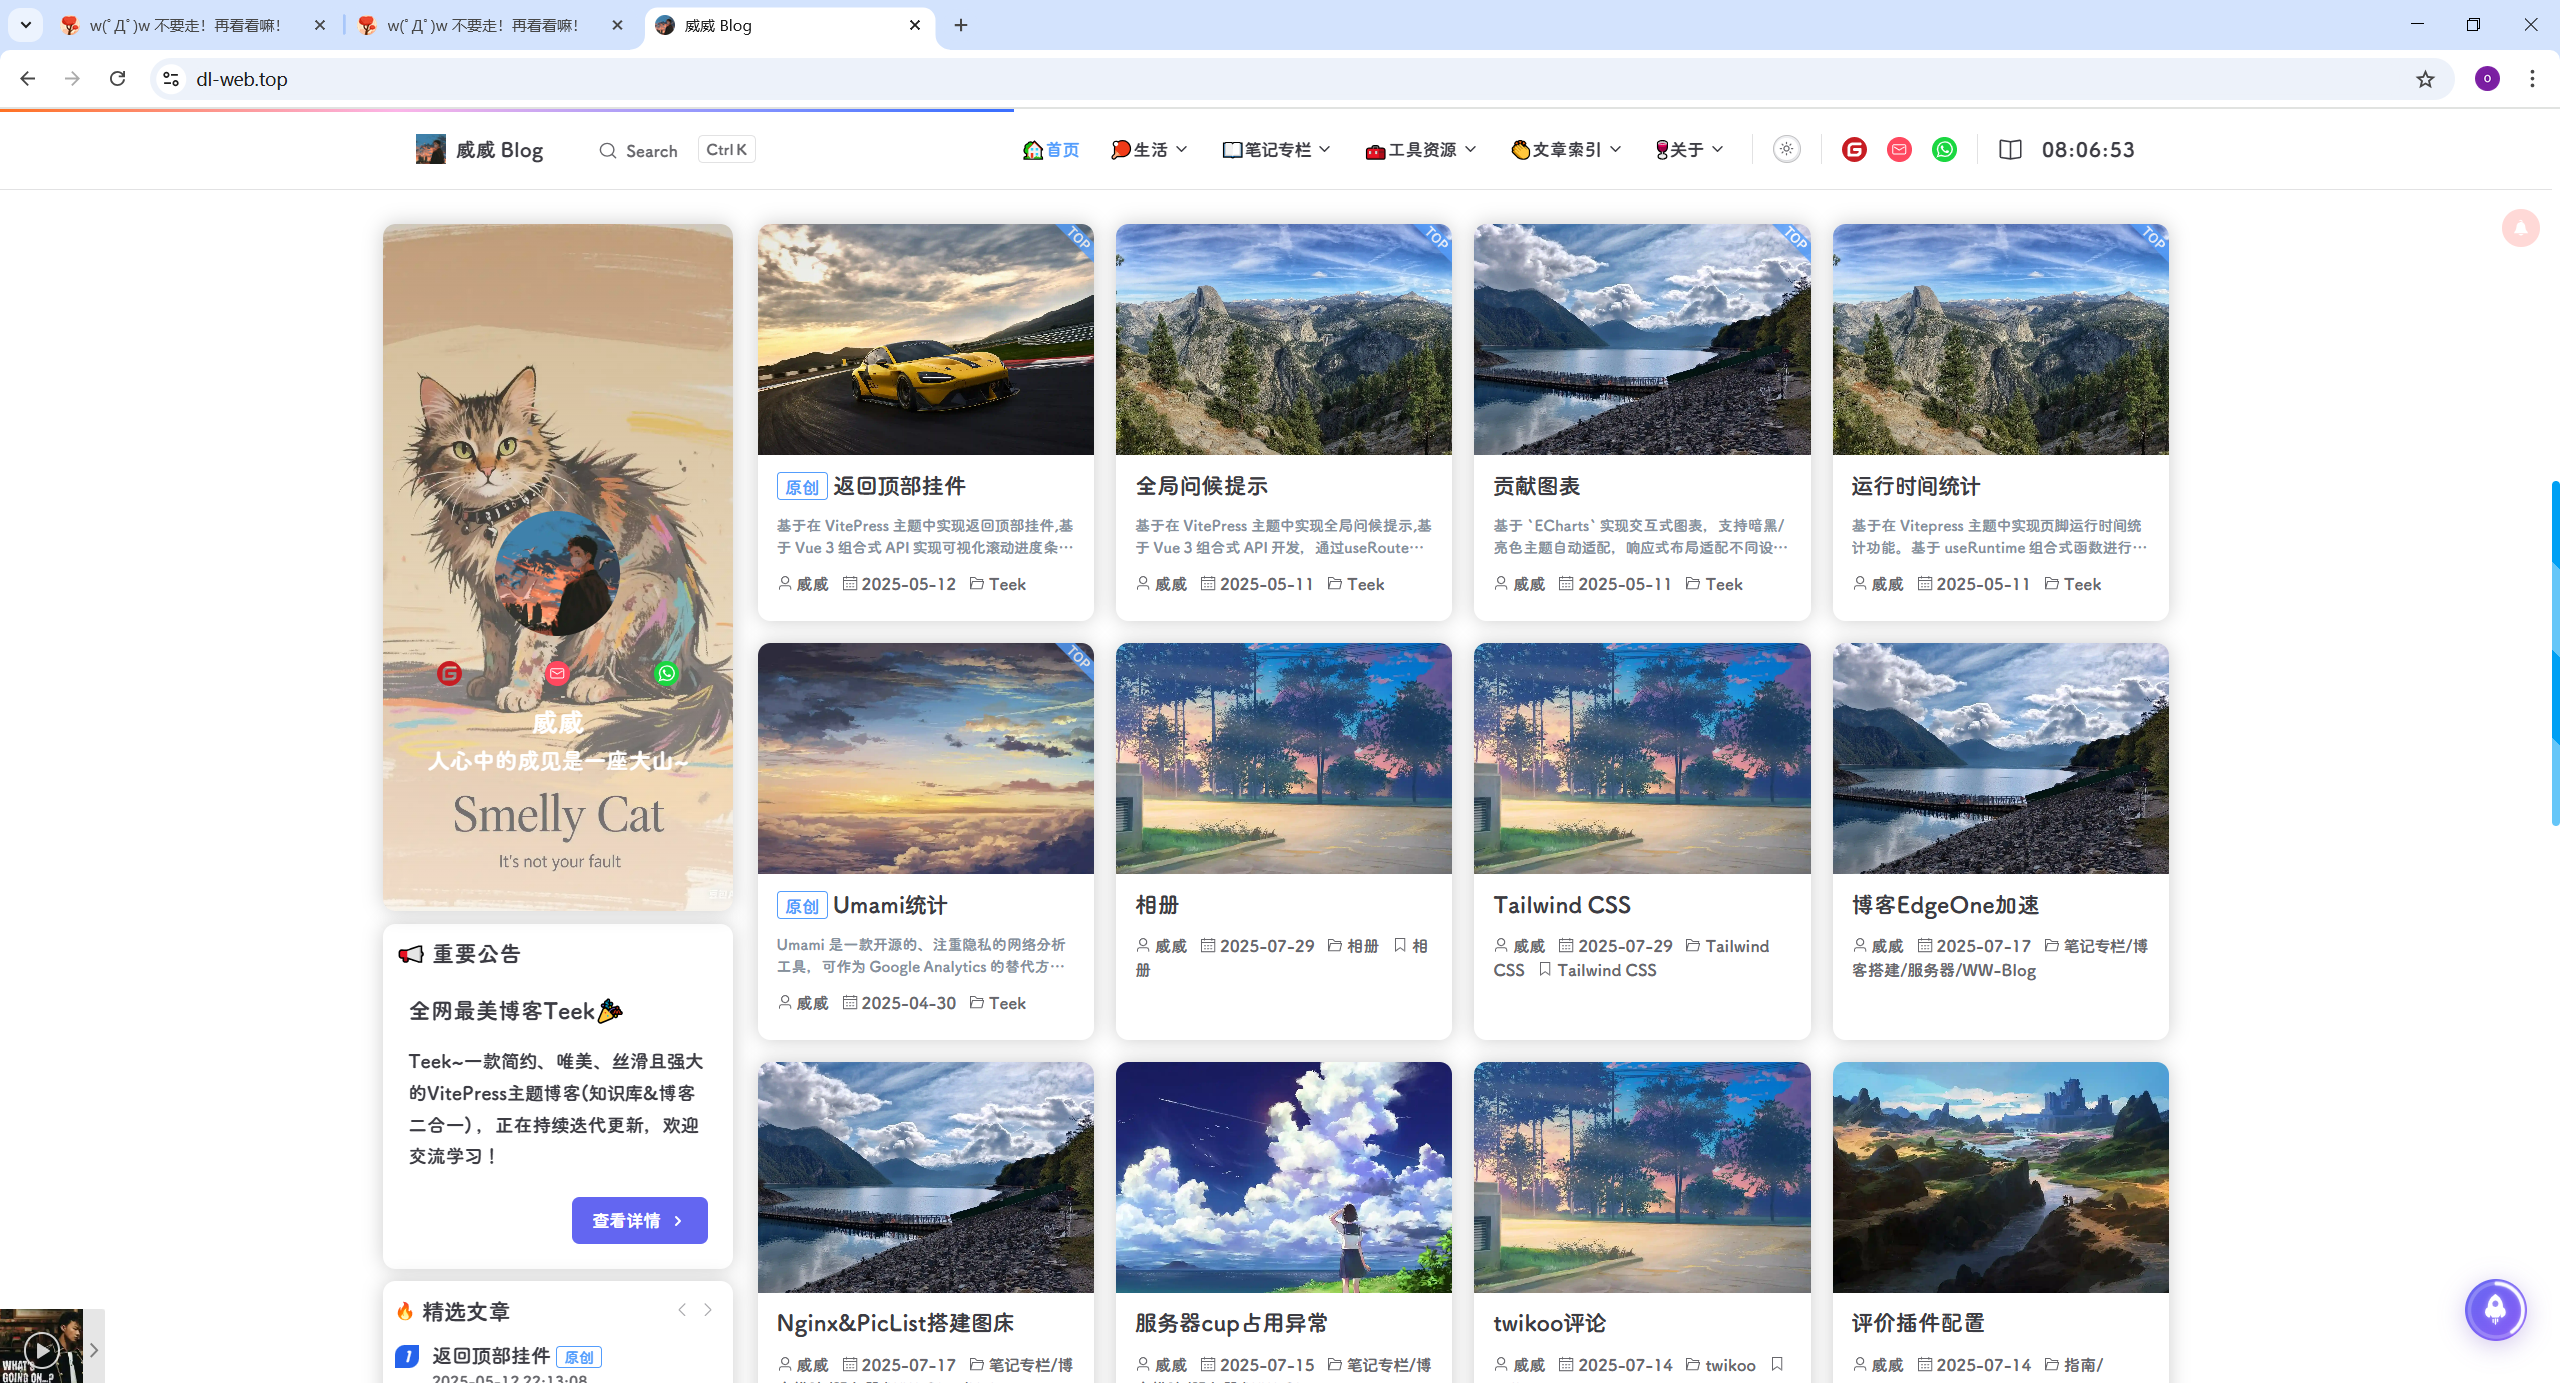Close the 威威 Blog tab
Viewport: 2560px width, 1383px height.
(x=915, y=26)
